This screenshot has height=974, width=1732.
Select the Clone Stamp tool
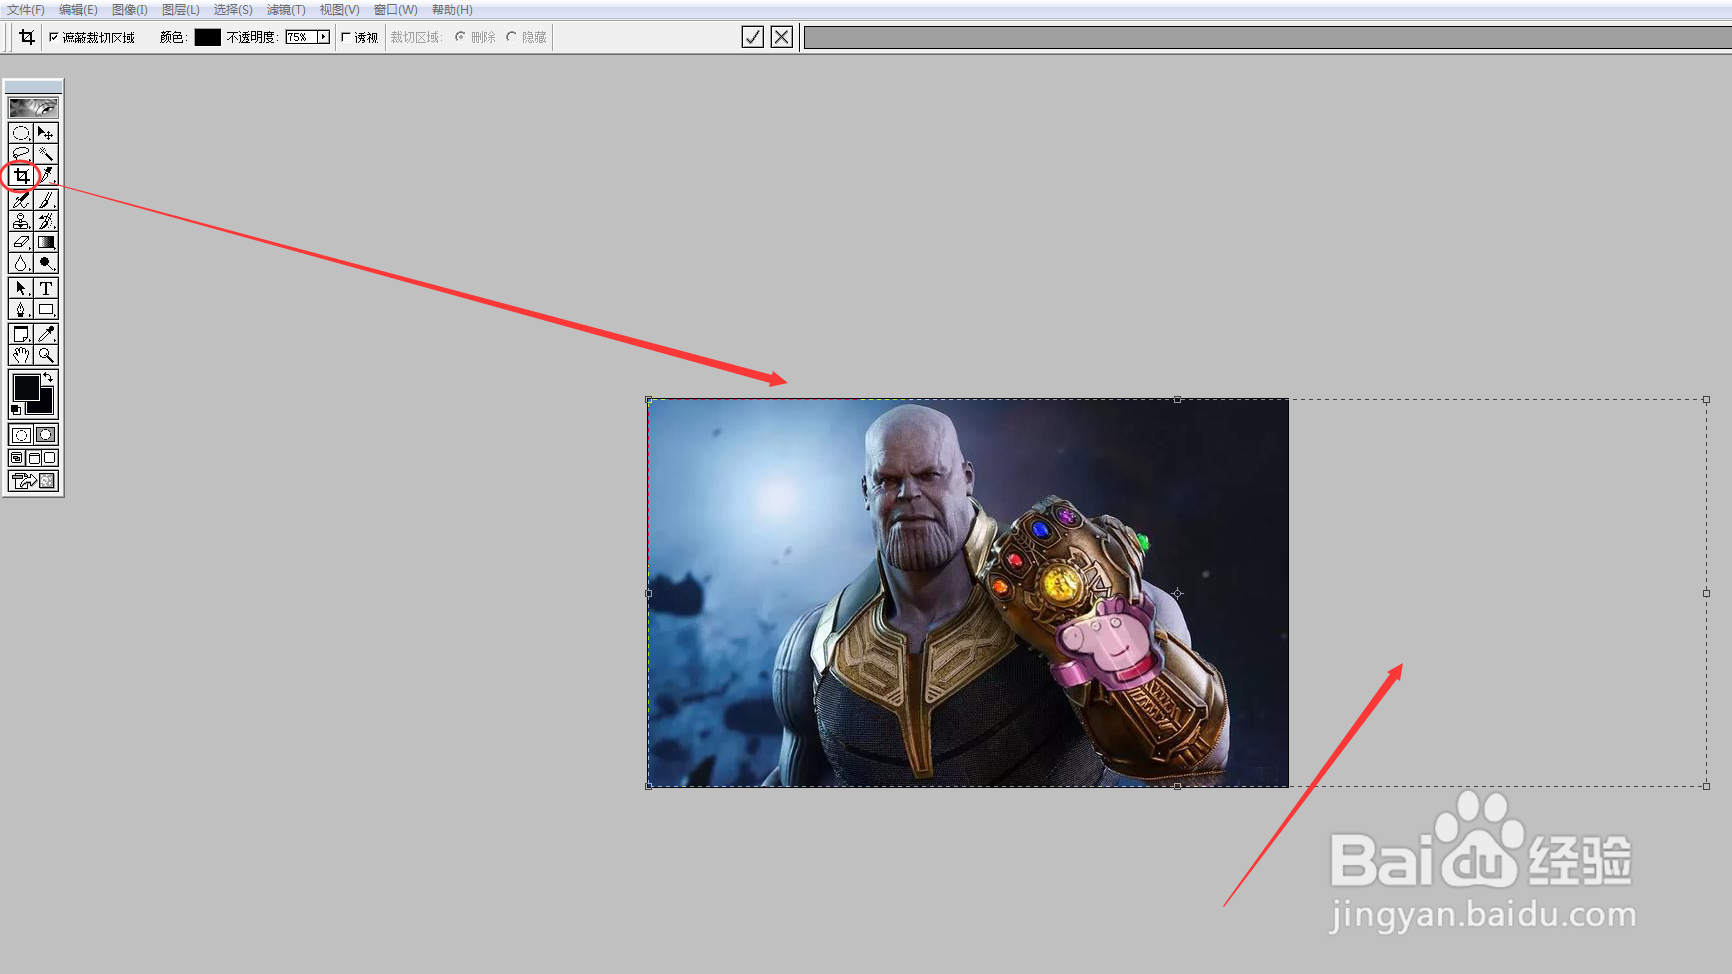[x=20, y=221]
